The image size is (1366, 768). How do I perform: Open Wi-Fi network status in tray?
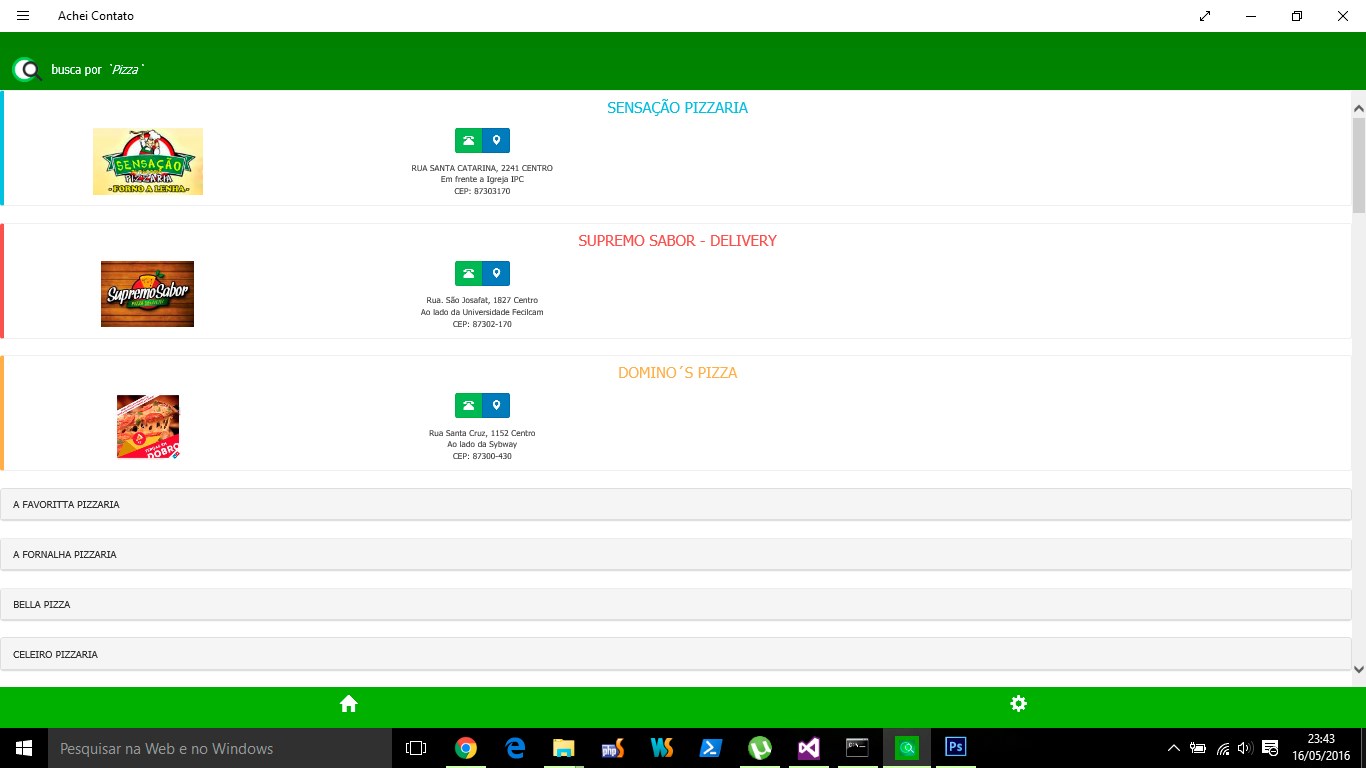(1222, 748)
